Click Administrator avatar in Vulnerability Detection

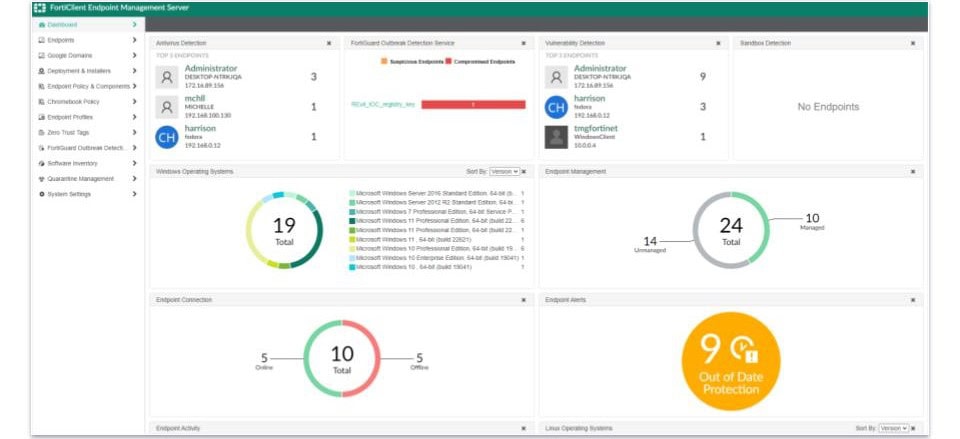click(556, 77)
